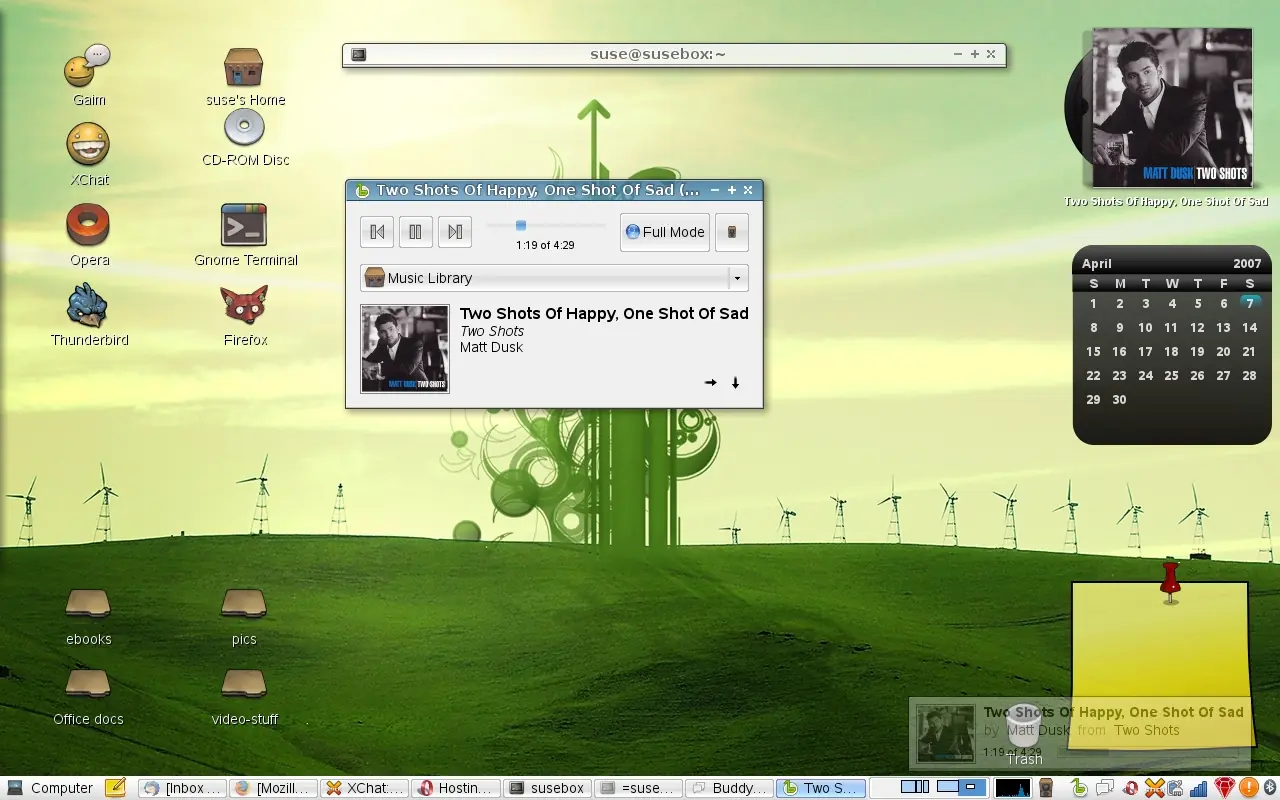This screenshot has height=800, width=1280.
Task: Click the album art in the player
Action: [x=405, y=348]
